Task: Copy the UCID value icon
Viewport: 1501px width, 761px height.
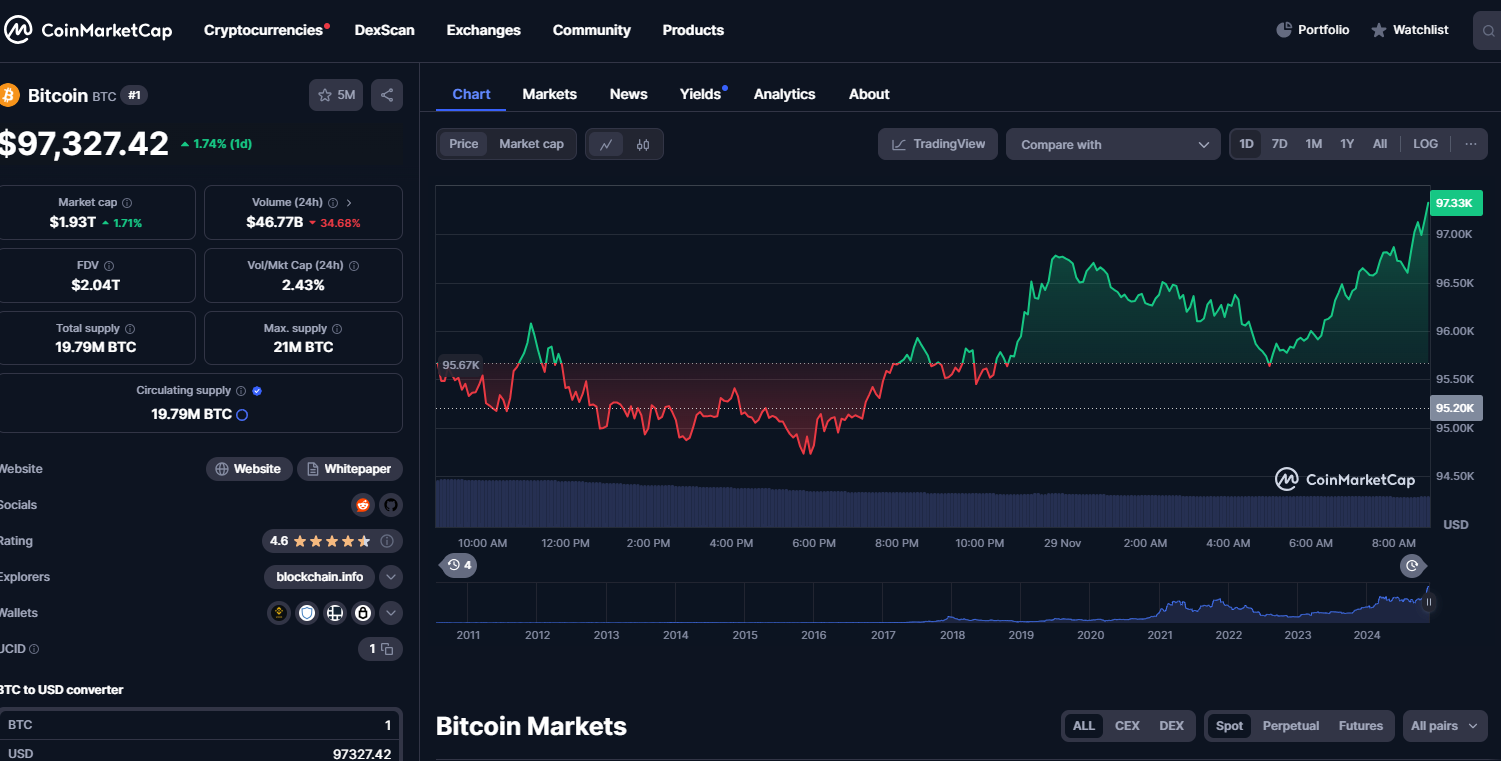Action: click(x=387, y=649)
